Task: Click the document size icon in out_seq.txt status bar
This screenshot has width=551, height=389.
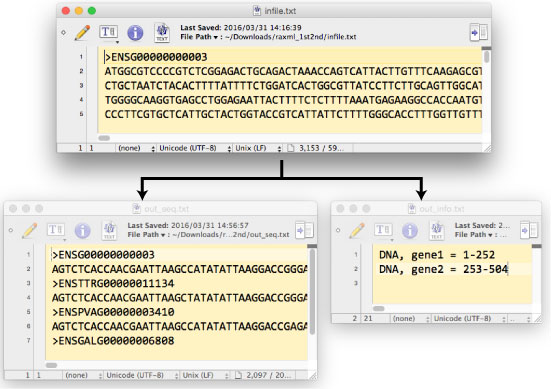Action: pos(238,375)
